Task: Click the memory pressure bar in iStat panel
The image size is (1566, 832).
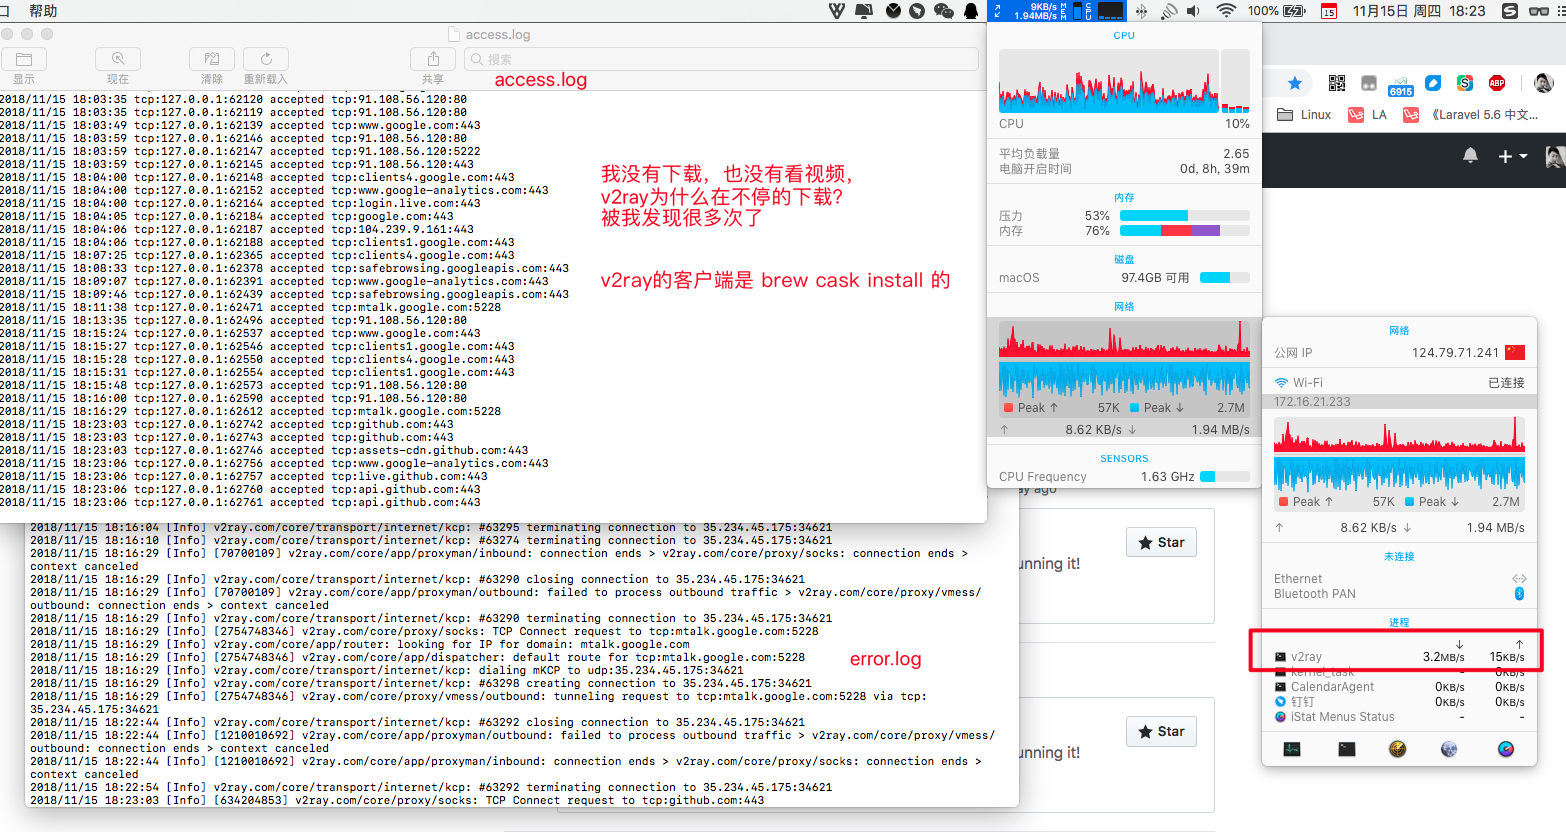Action: tap(1165, 213)
